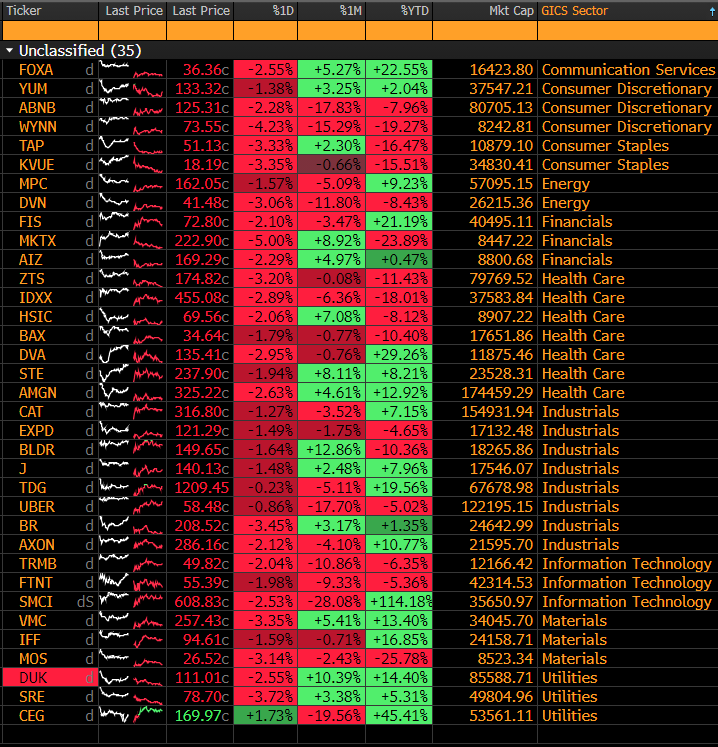
Task: Click the MKTX -5.00% daily change cell
Action: [265, 241]
